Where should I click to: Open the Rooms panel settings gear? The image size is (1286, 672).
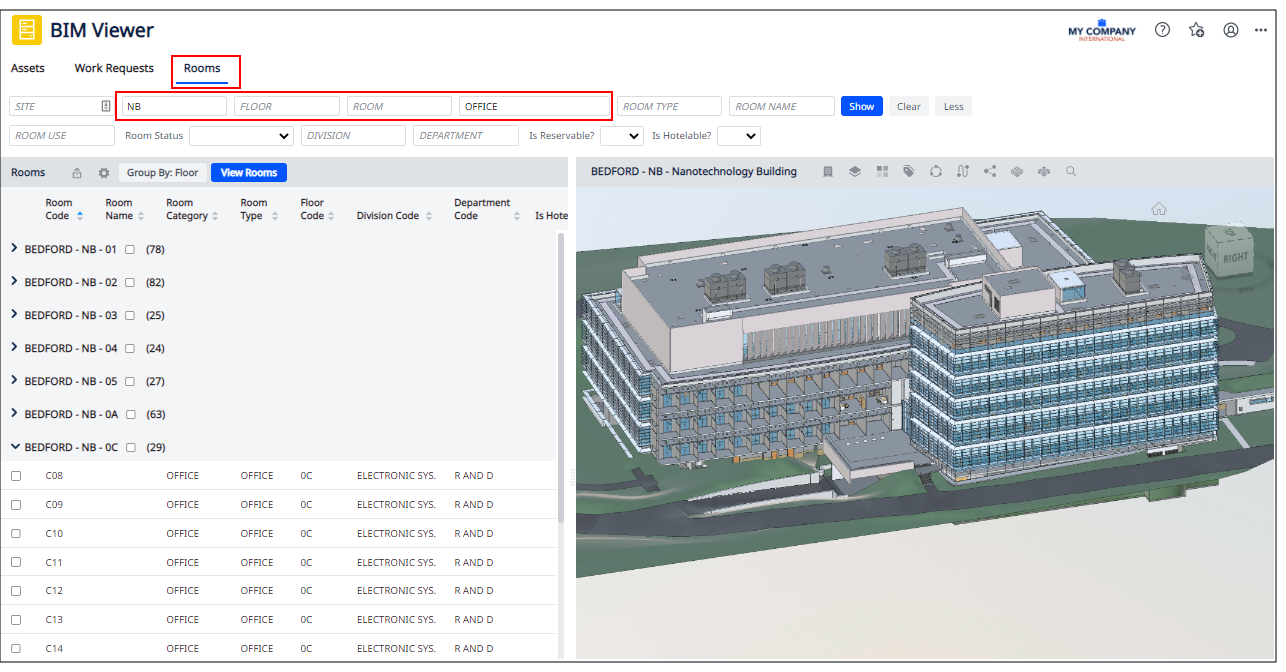104,173
